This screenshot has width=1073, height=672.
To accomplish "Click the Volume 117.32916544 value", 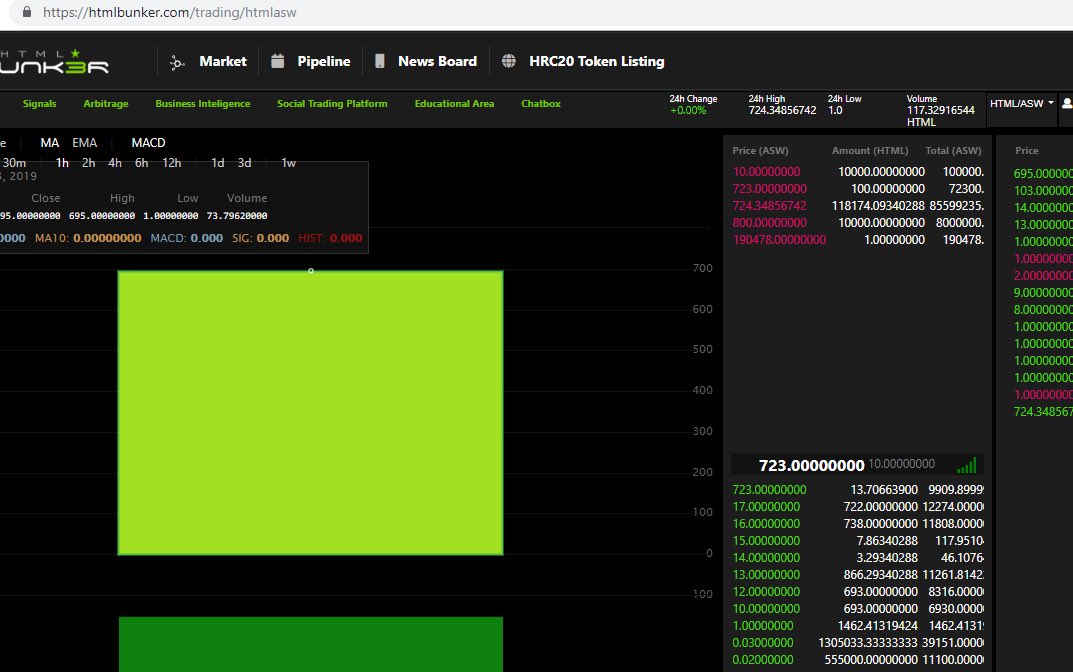I will [940, 110].
